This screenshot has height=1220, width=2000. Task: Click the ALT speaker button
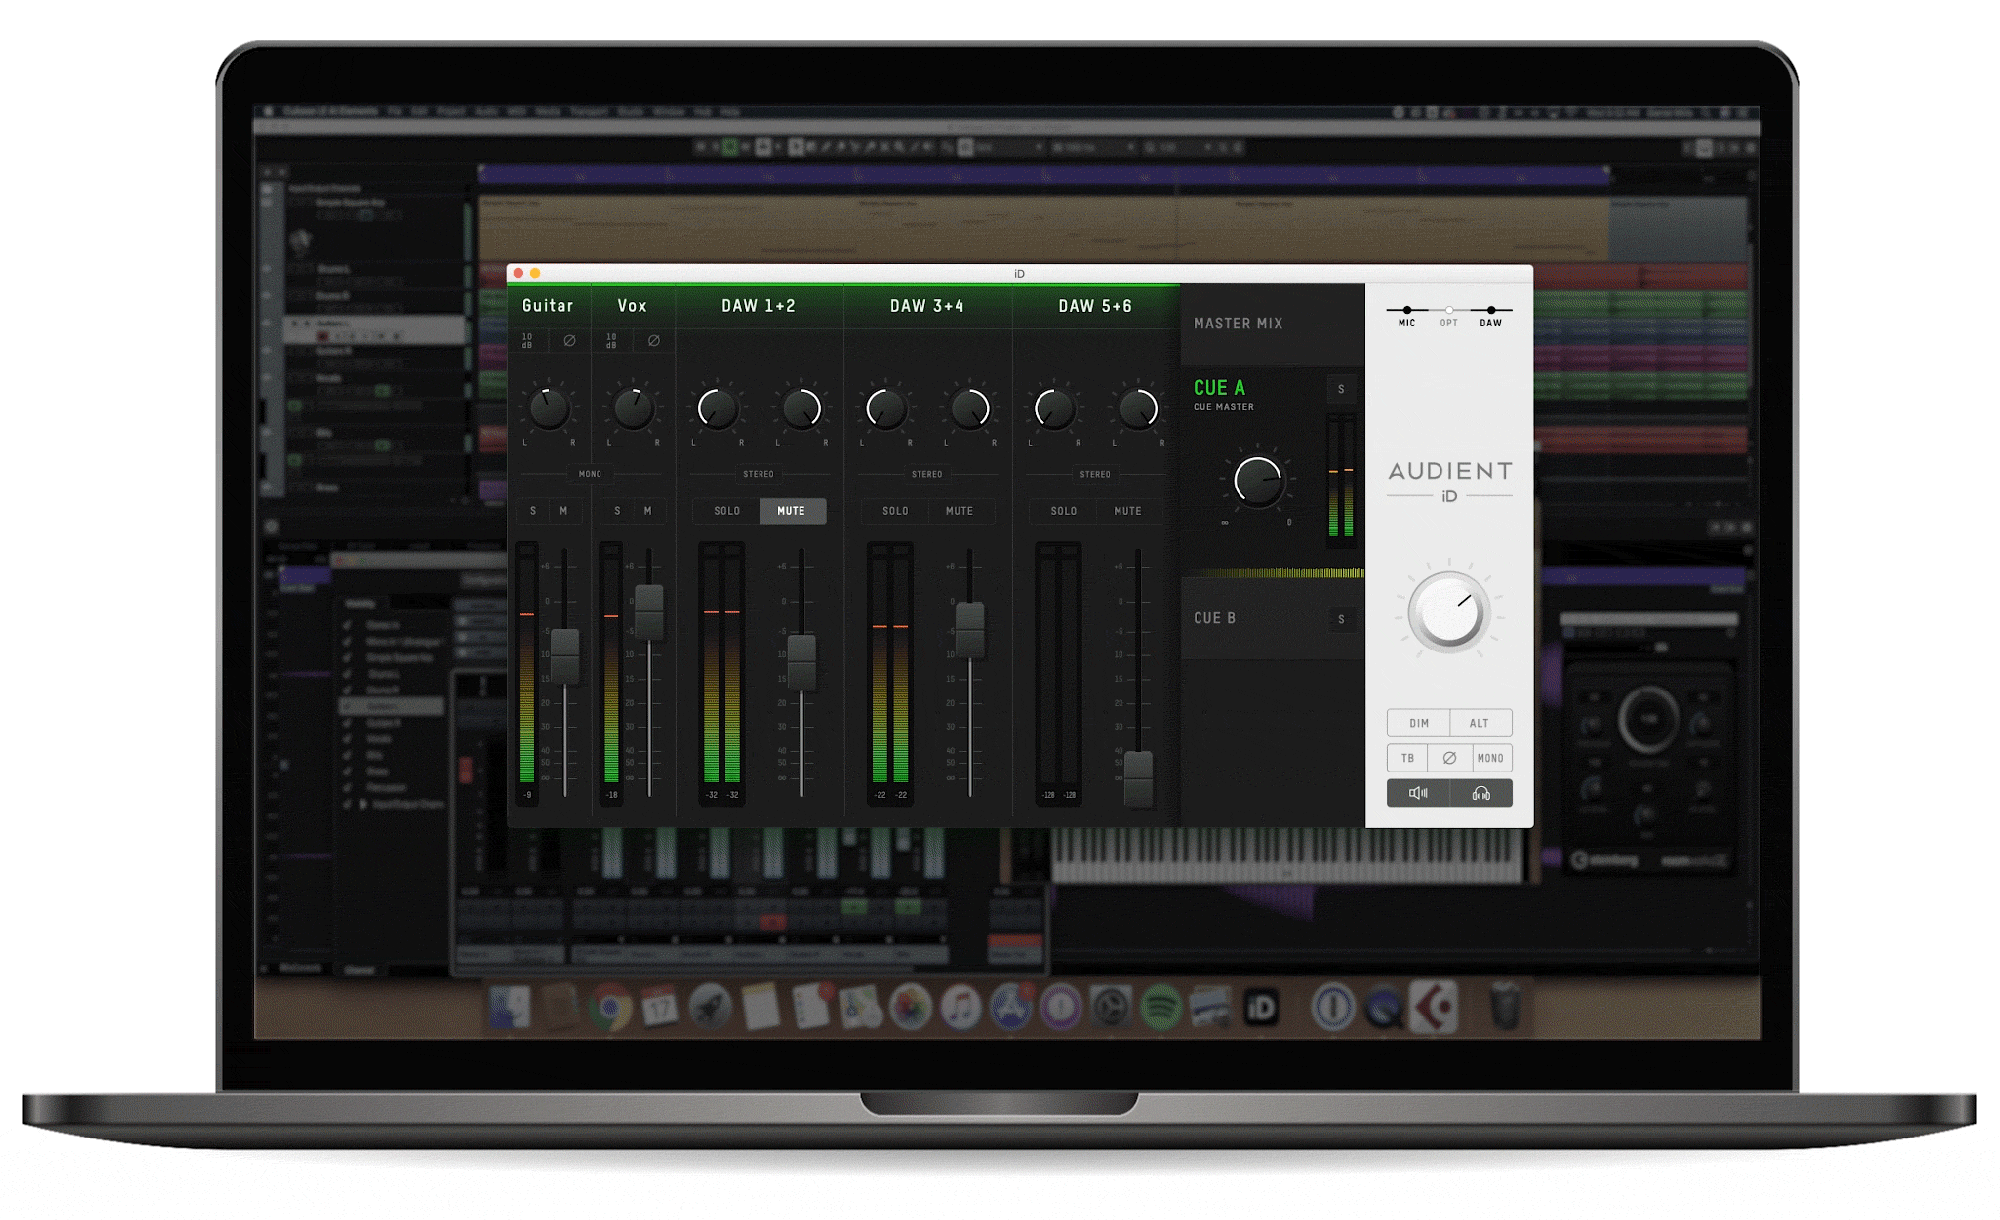(x=1480, y=723)
